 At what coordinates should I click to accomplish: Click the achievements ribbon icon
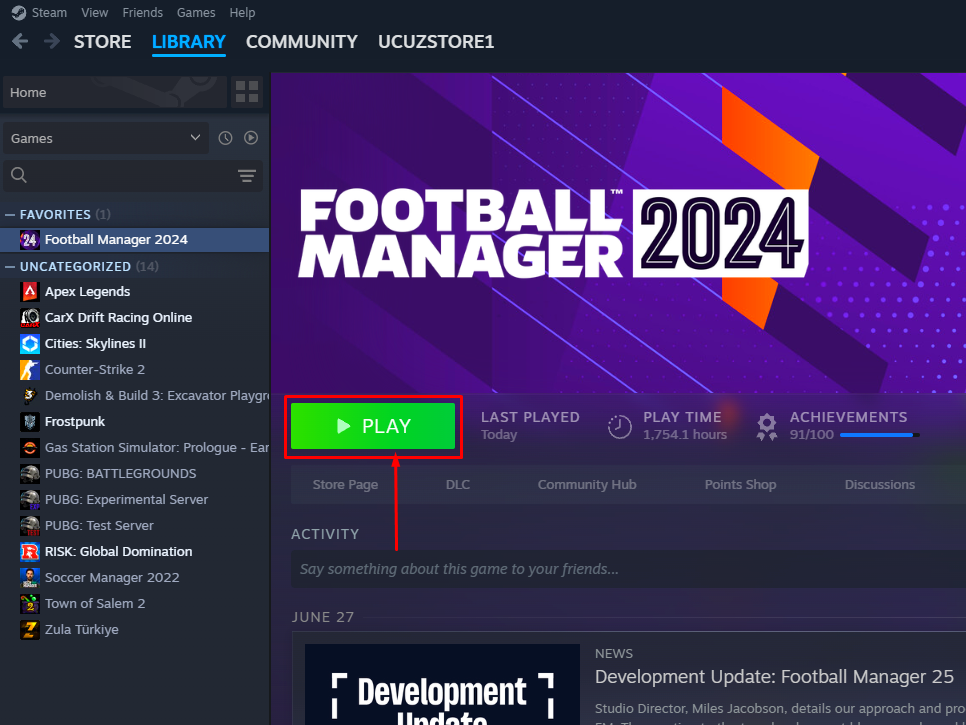click(767, 427)
